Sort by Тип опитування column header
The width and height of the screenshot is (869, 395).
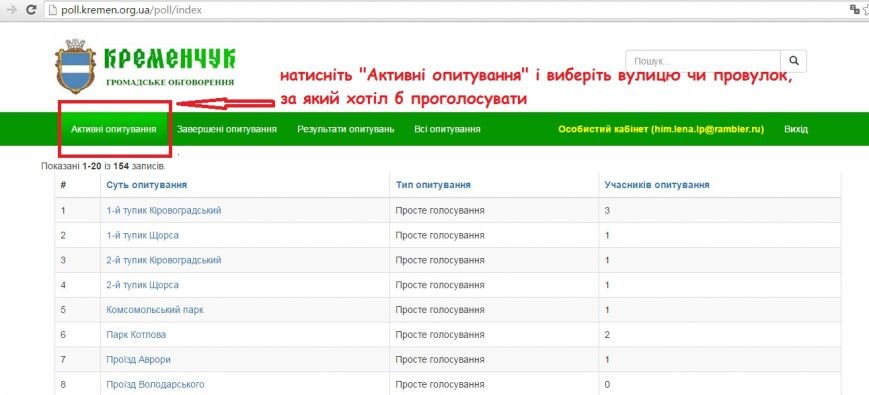tap(433, 185)
